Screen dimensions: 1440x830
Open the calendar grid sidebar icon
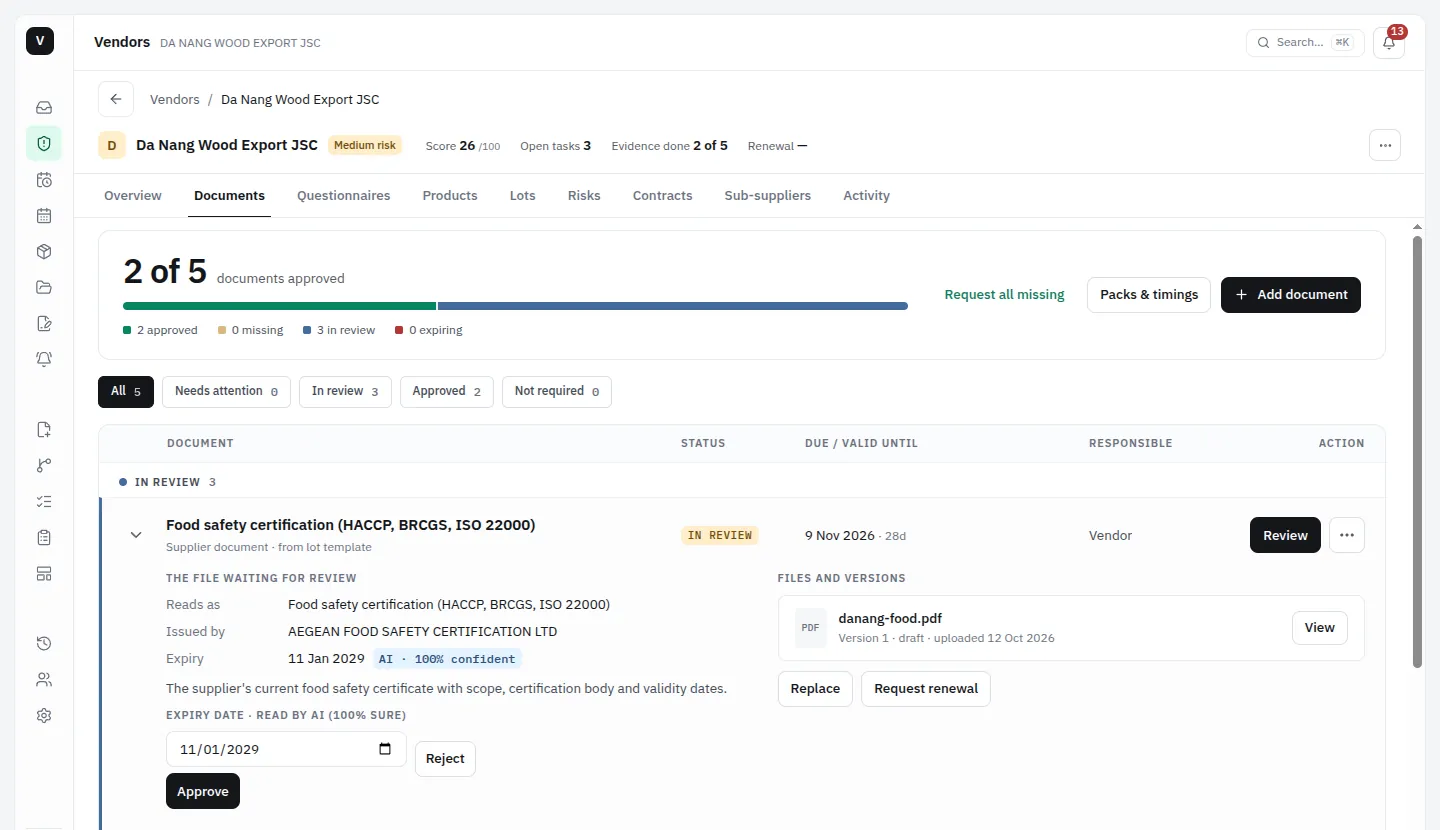pyautogui.click(x=44, y=216)
